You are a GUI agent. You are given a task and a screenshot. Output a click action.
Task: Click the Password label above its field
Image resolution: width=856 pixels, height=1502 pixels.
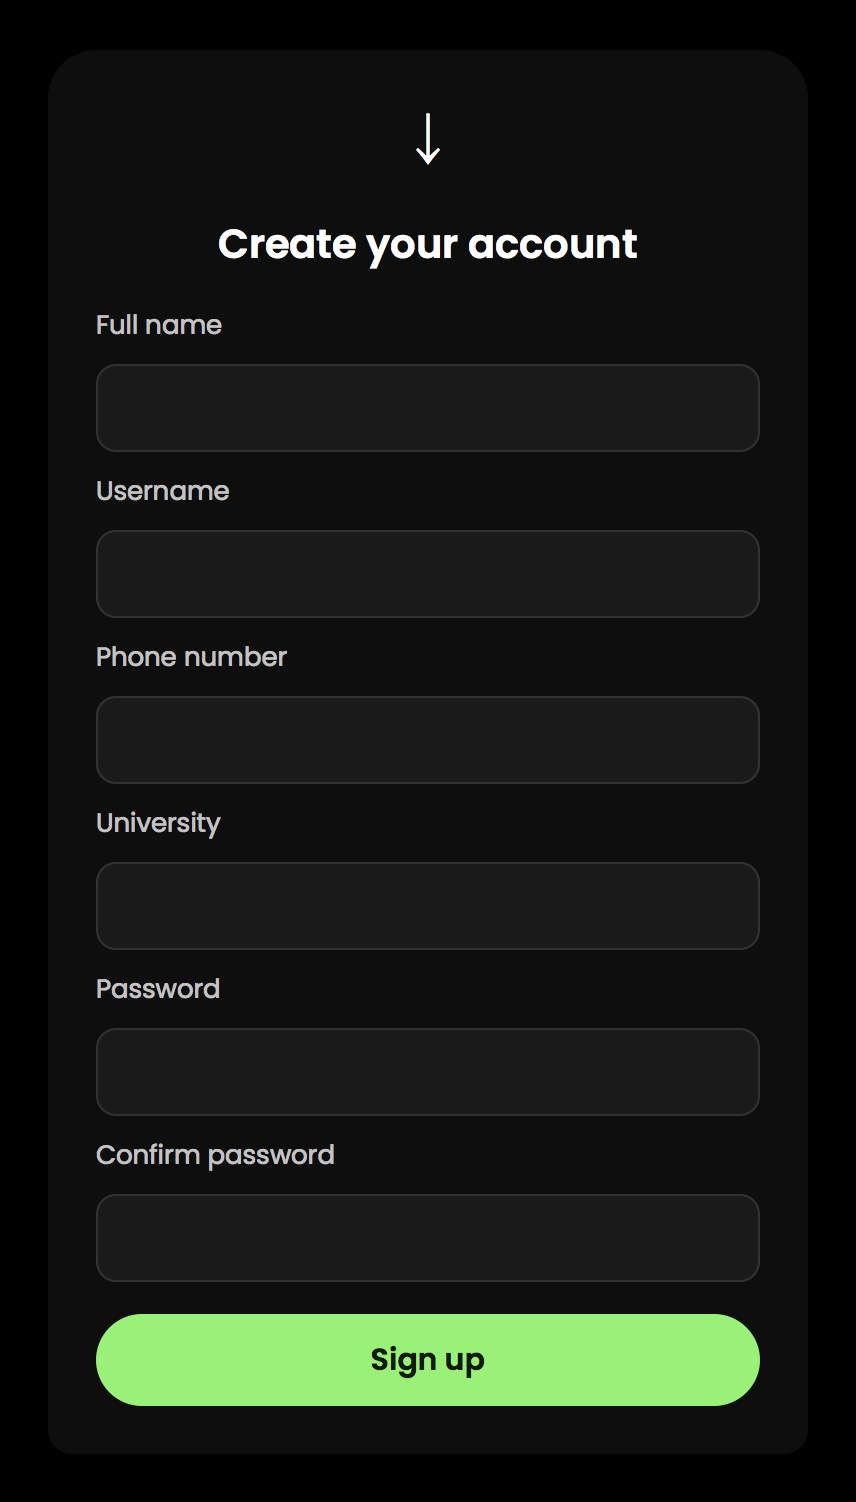[158, 989]
